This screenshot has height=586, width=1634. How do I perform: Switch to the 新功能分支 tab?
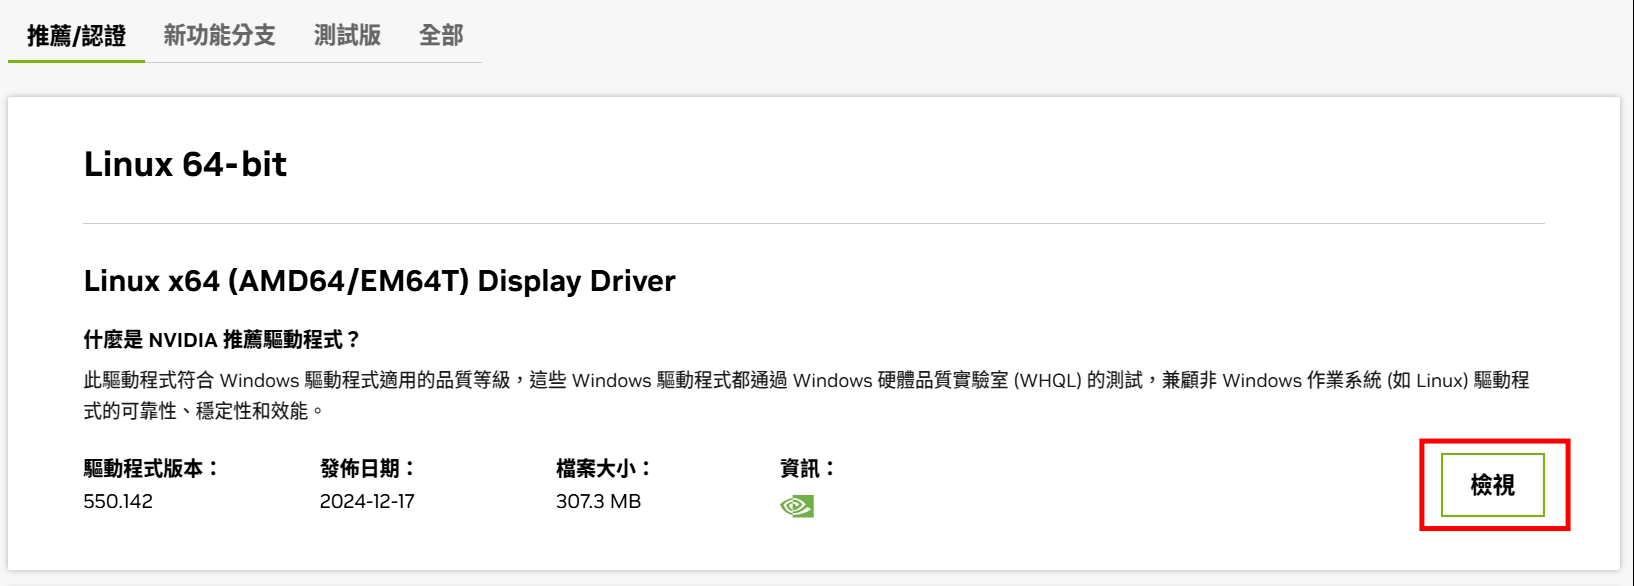tap(219, 36)
